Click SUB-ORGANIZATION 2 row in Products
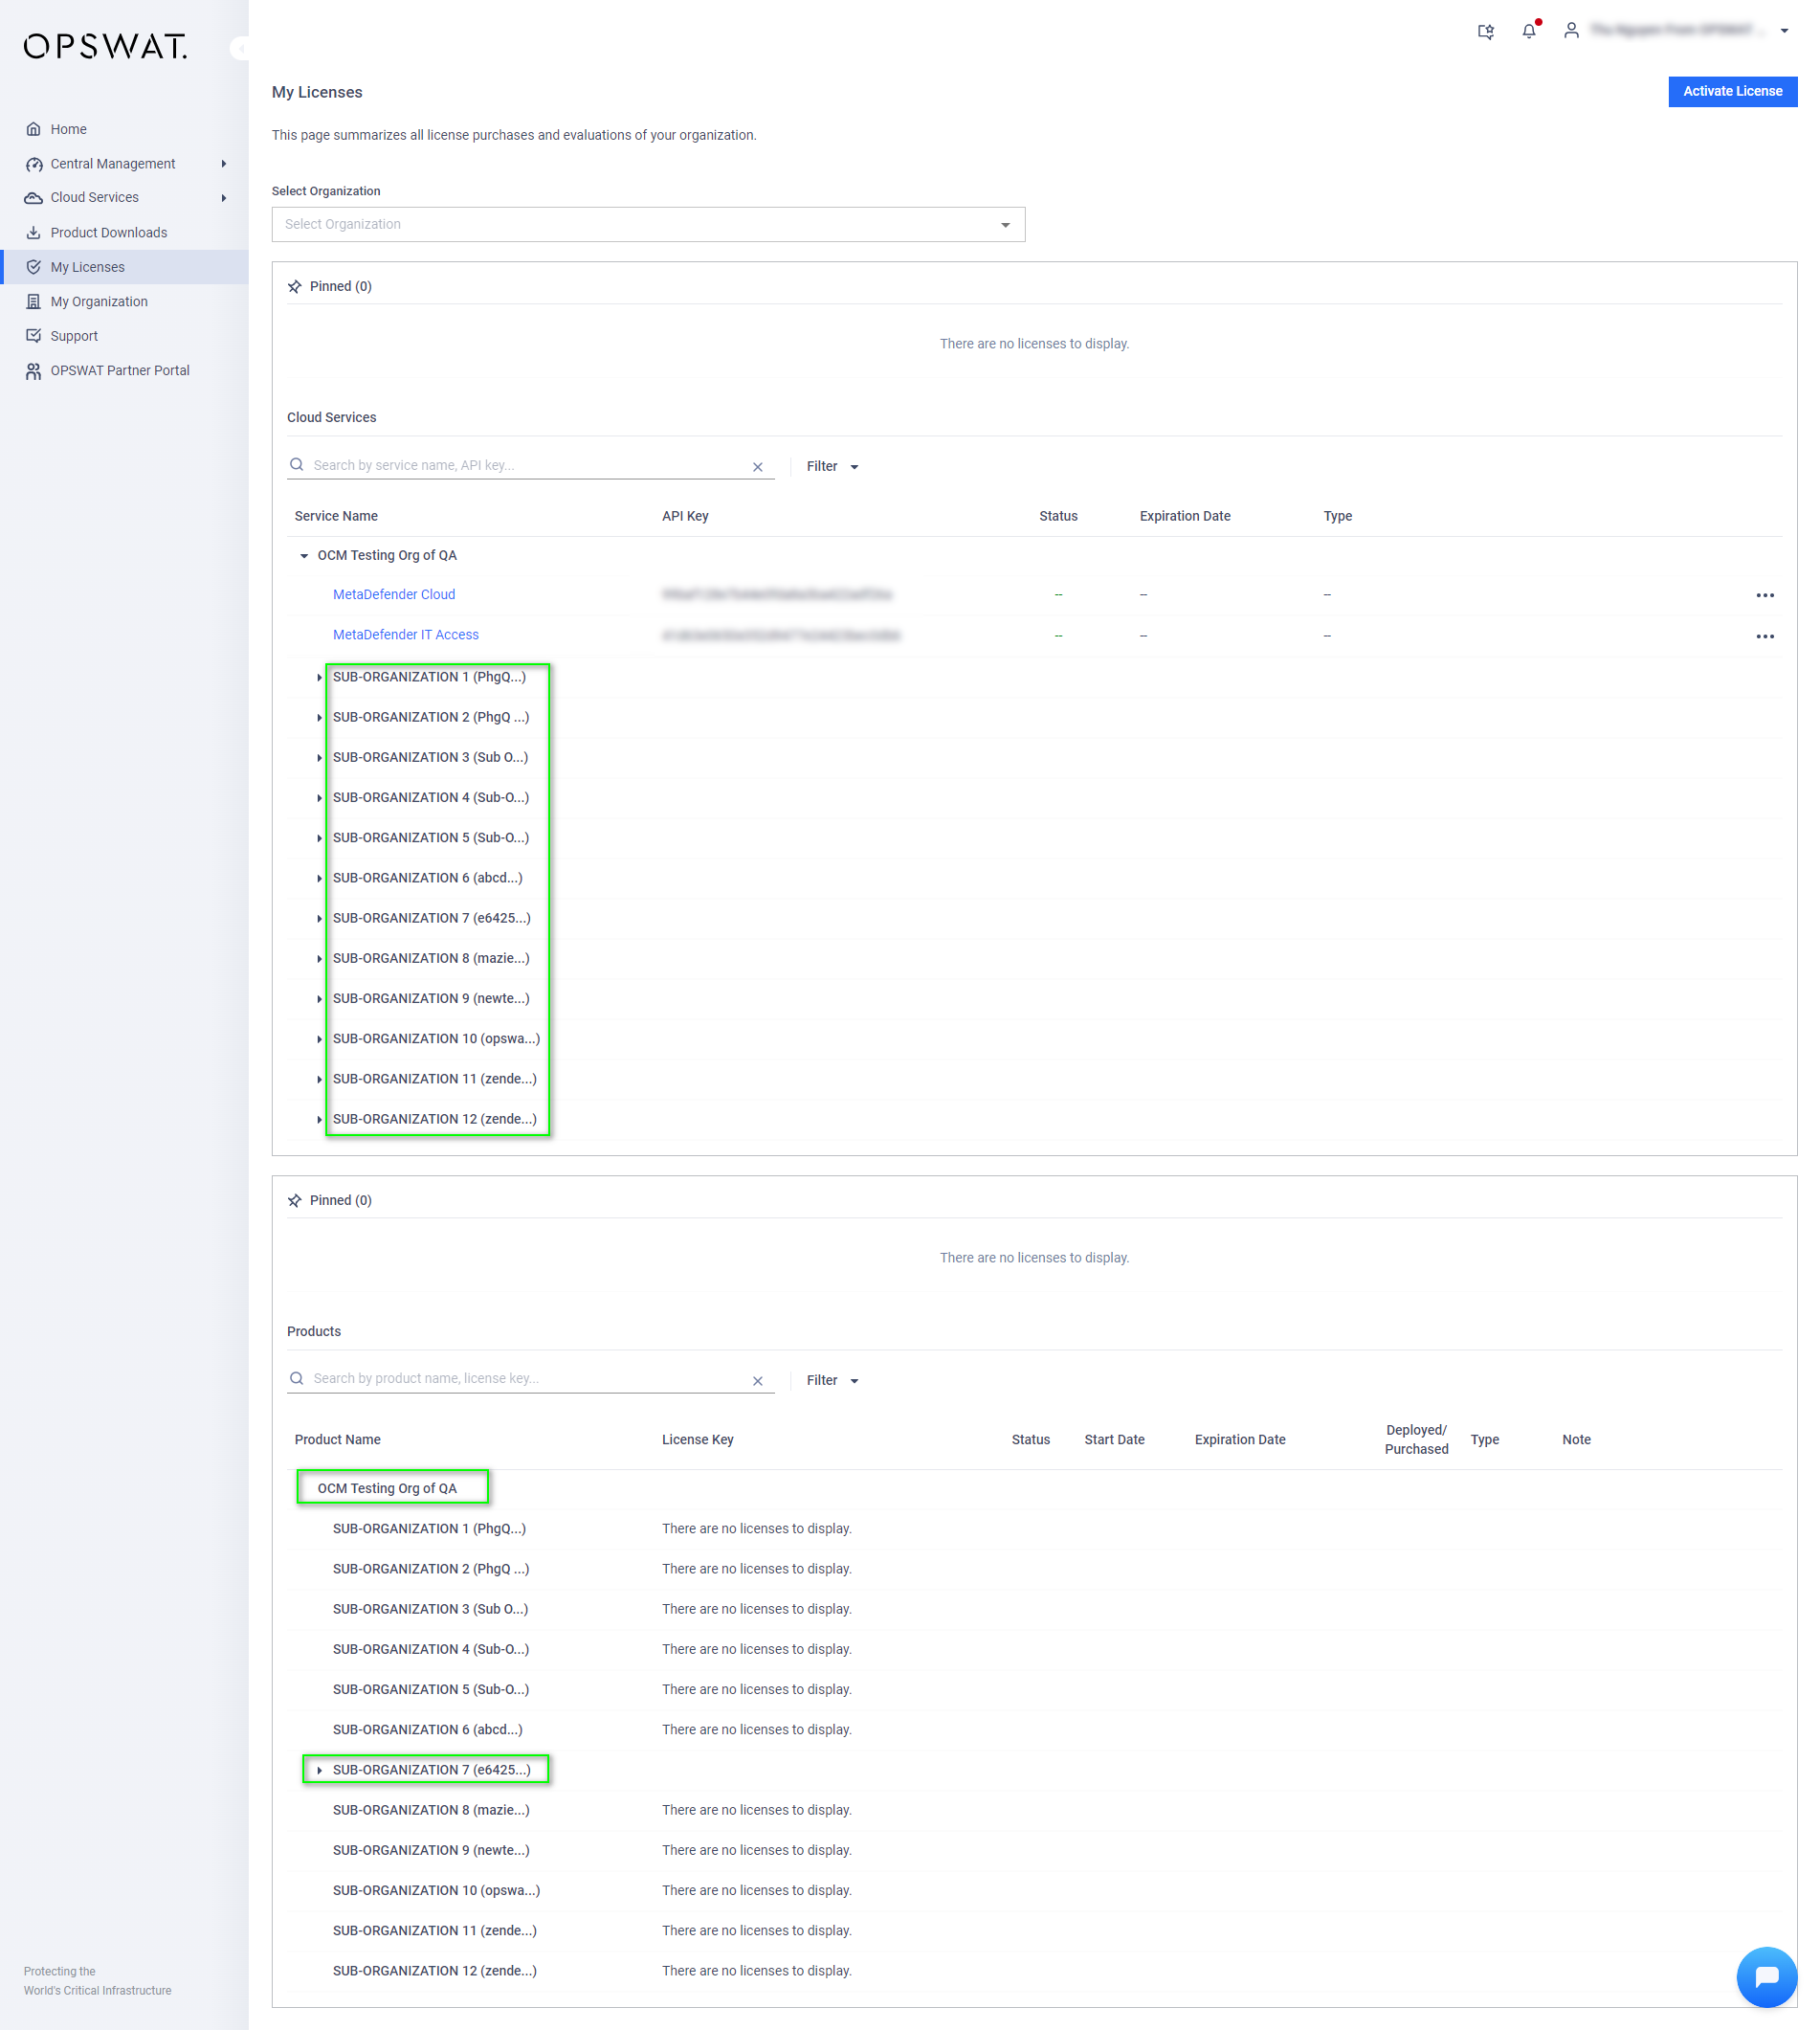 pos(1035,1570)
